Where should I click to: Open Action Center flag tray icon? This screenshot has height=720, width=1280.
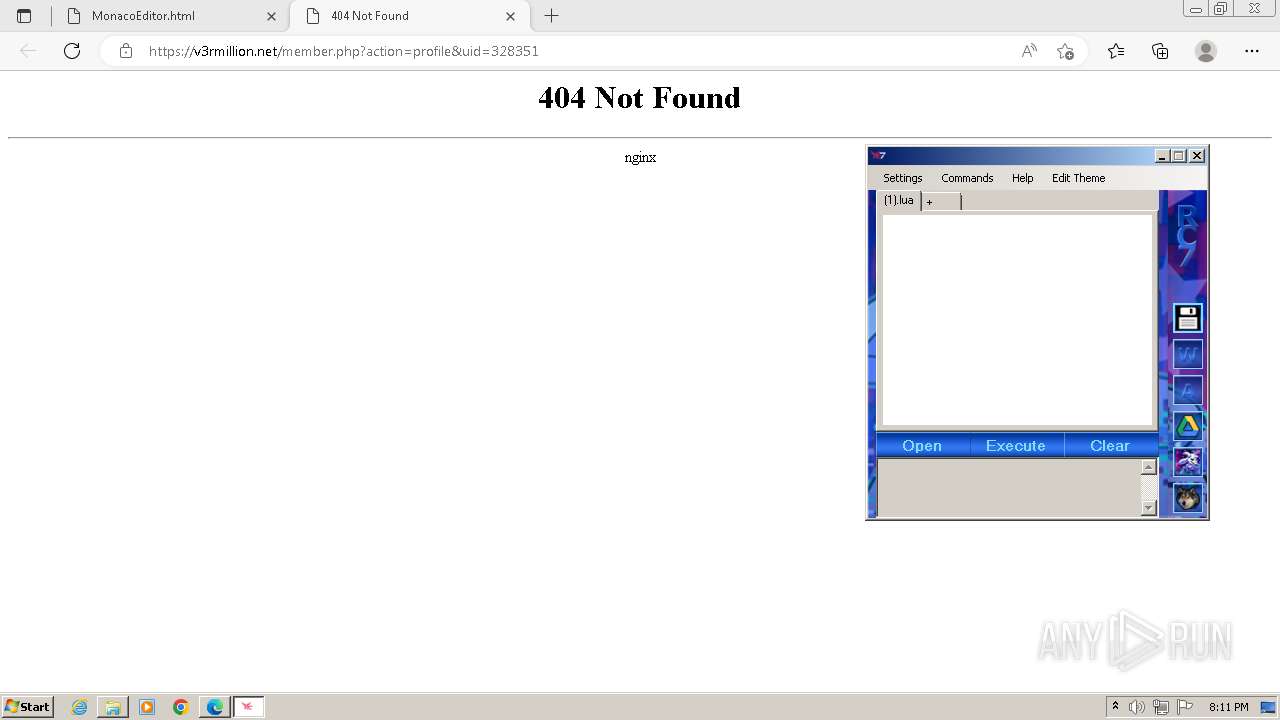[1185, 707]
